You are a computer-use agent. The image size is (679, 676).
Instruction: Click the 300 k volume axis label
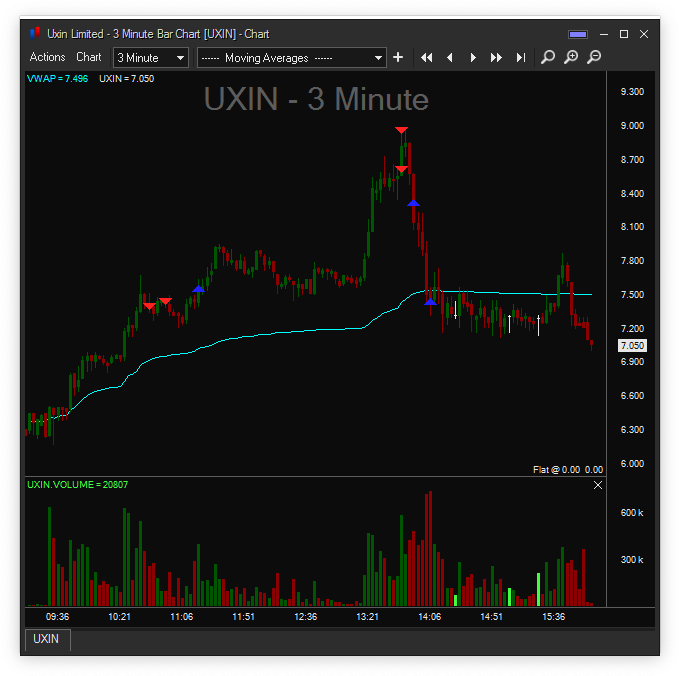point(632,560)
